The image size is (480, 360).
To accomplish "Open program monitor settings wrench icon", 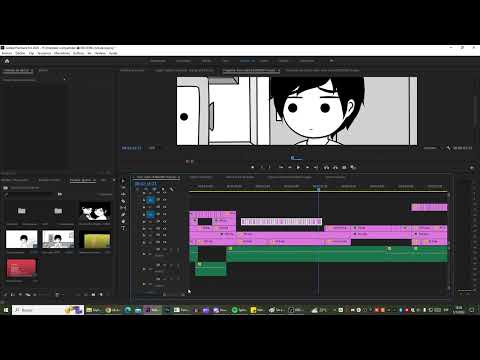I will (x=448, y=148).
